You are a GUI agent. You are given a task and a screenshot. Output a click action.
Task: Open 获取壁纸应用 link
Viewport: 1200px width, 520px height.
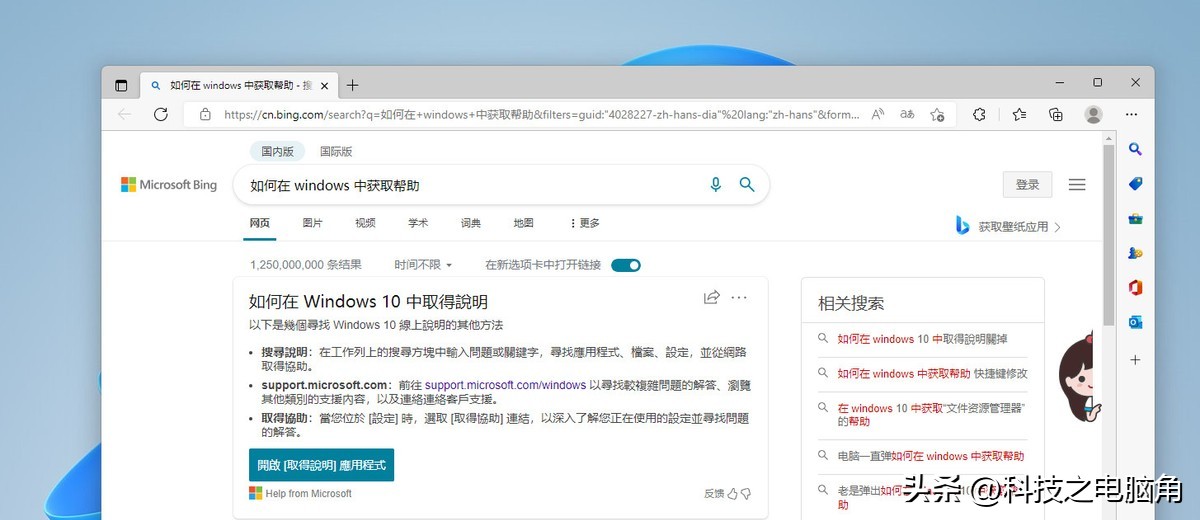click(1007, 226)
